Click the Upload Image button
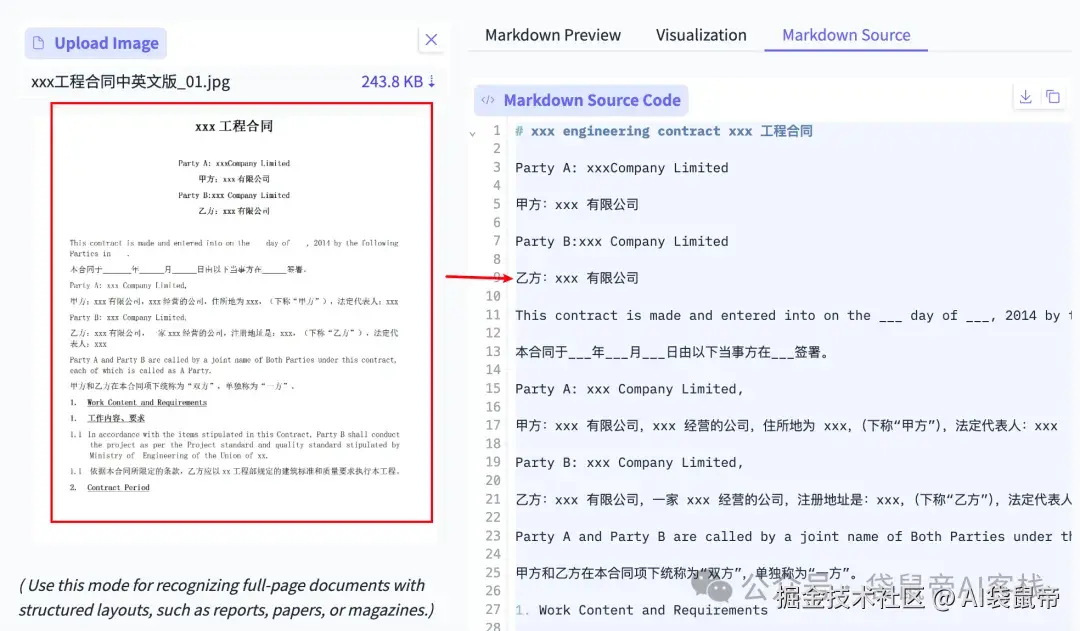 coord(95,43)
